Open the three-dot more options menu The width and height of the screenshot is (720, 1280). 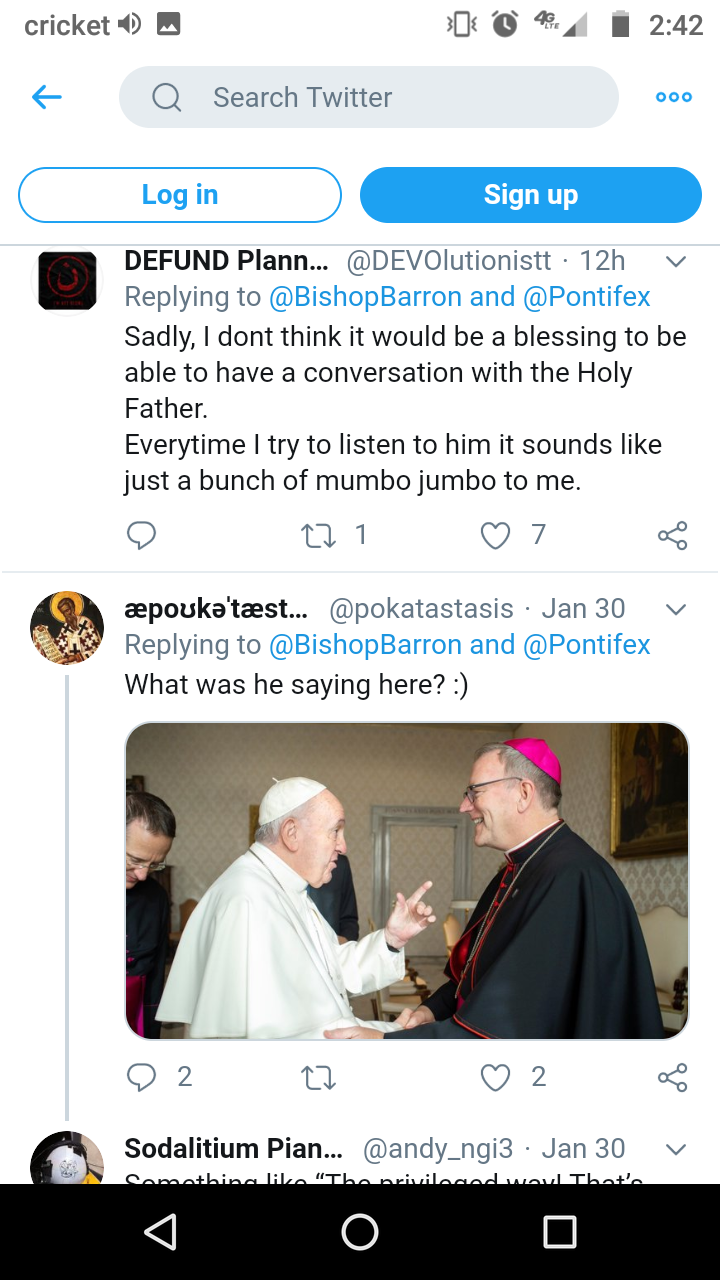point(674,97)
